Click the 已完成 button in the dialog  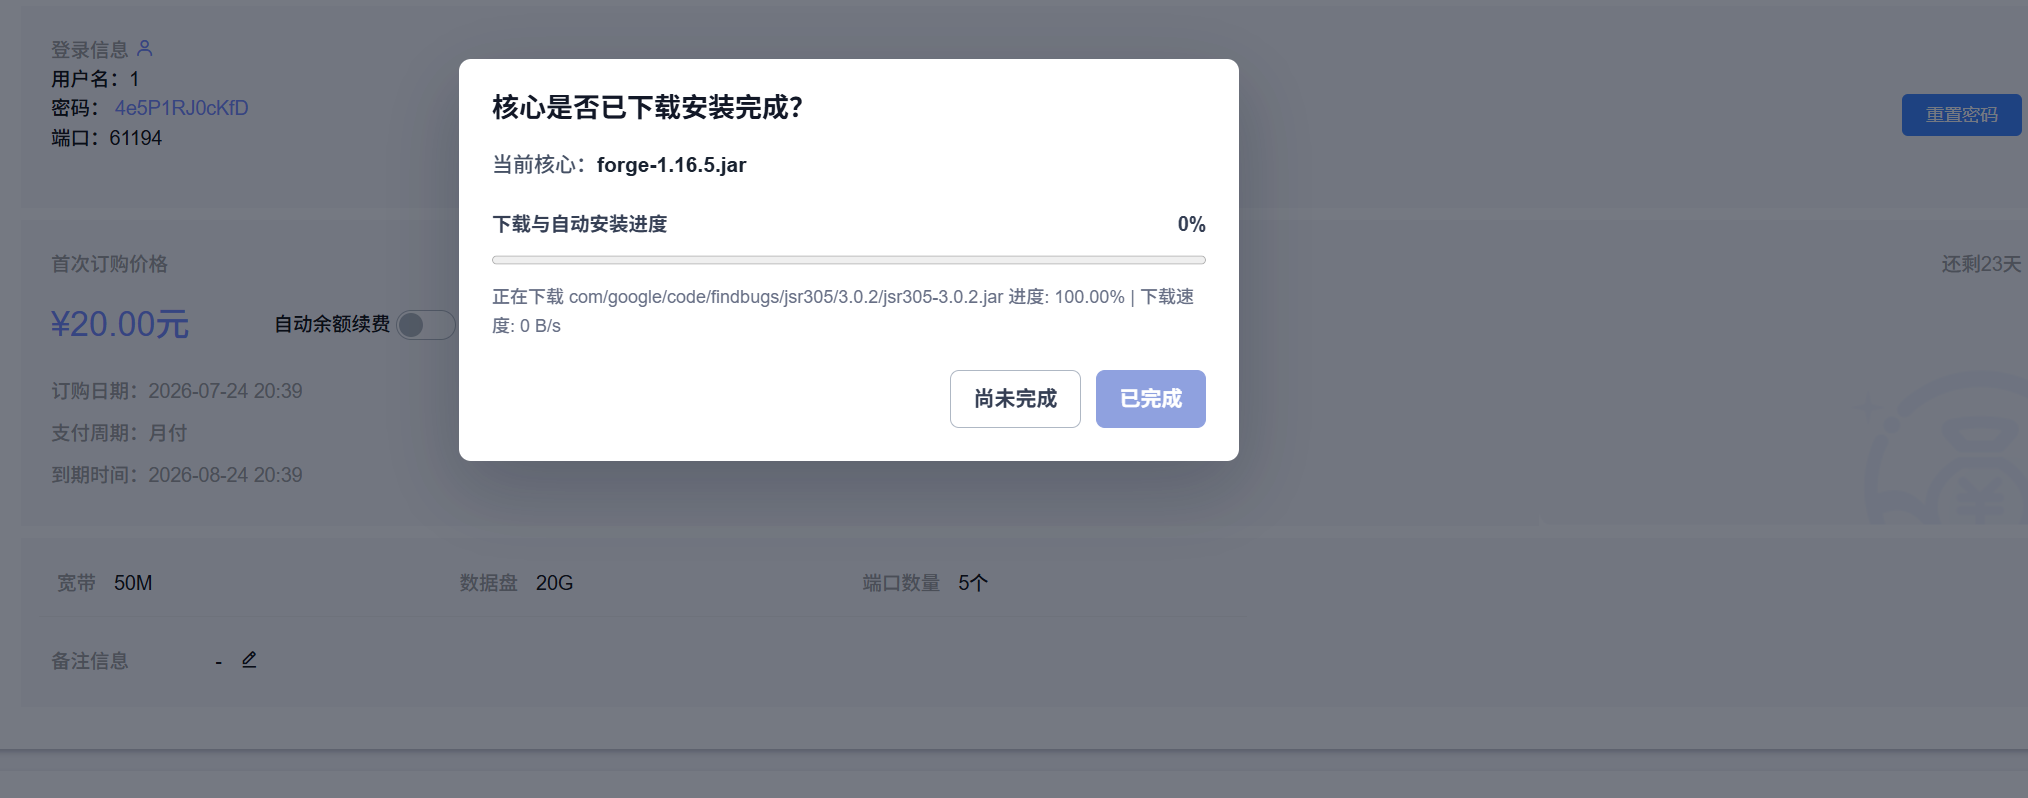tap(1150, 399)
